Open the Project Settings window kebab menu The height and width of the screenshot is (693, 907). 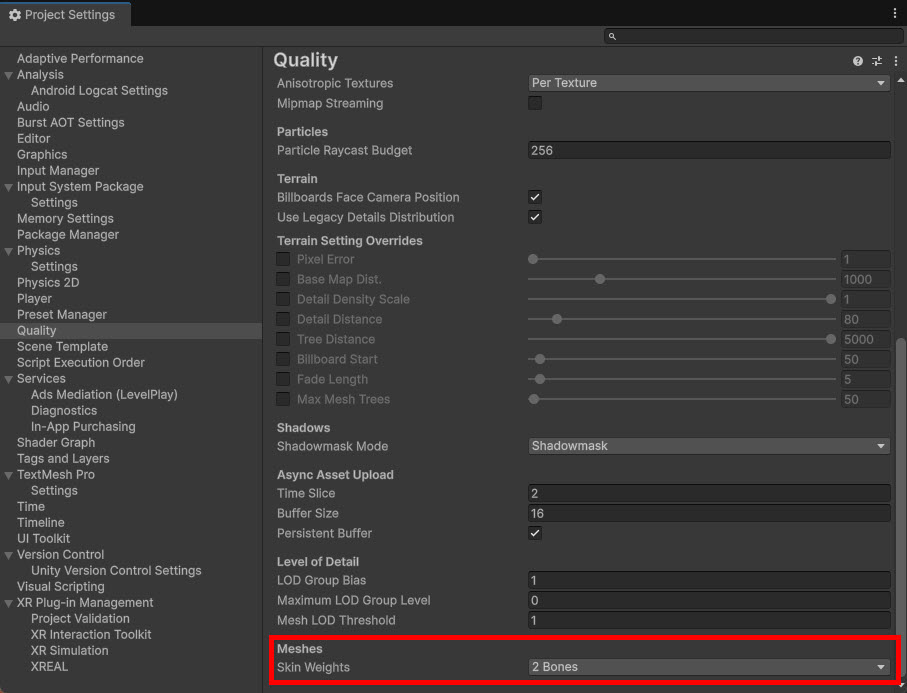[x=895, y=13]
